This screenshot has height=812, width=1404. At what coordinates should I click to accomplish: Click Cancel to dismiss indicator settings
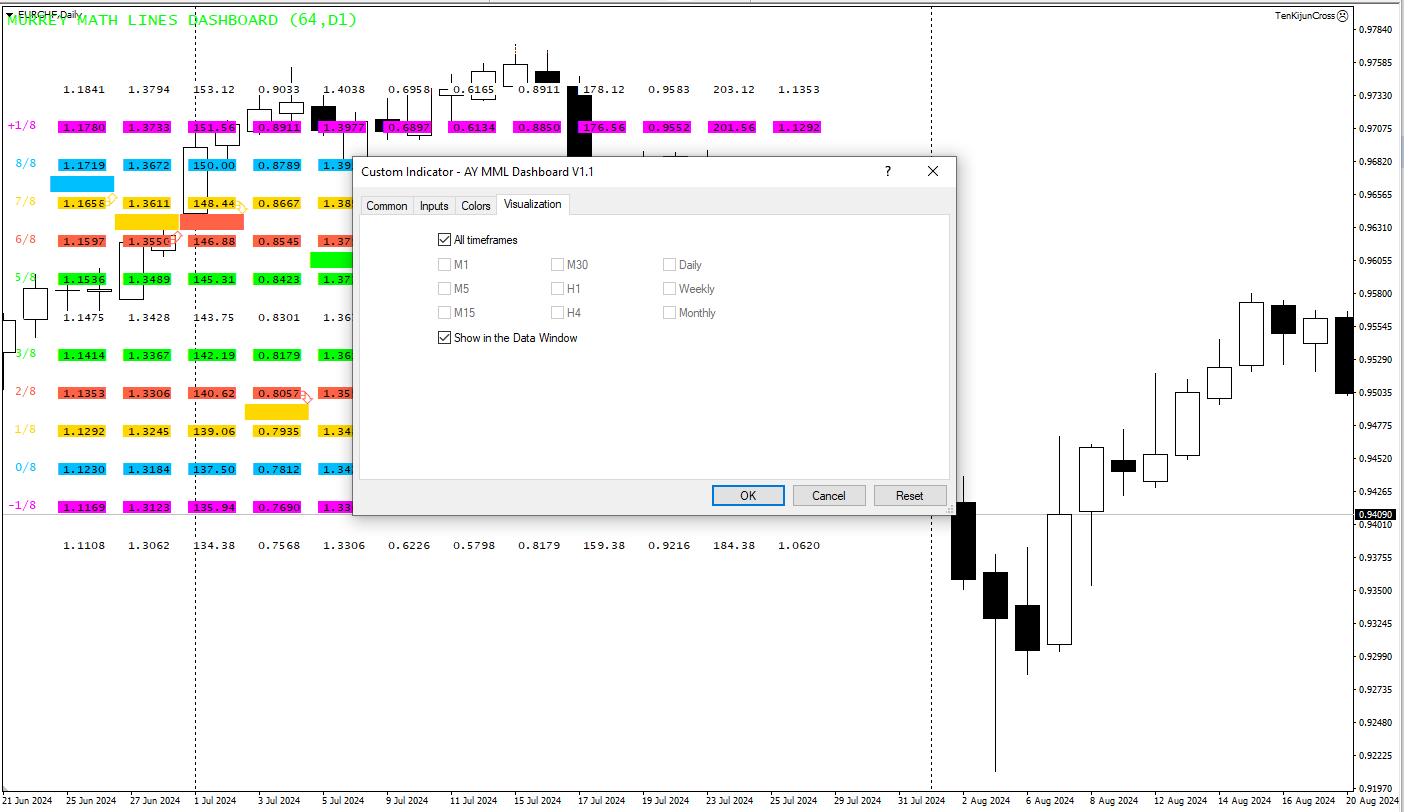829,495
